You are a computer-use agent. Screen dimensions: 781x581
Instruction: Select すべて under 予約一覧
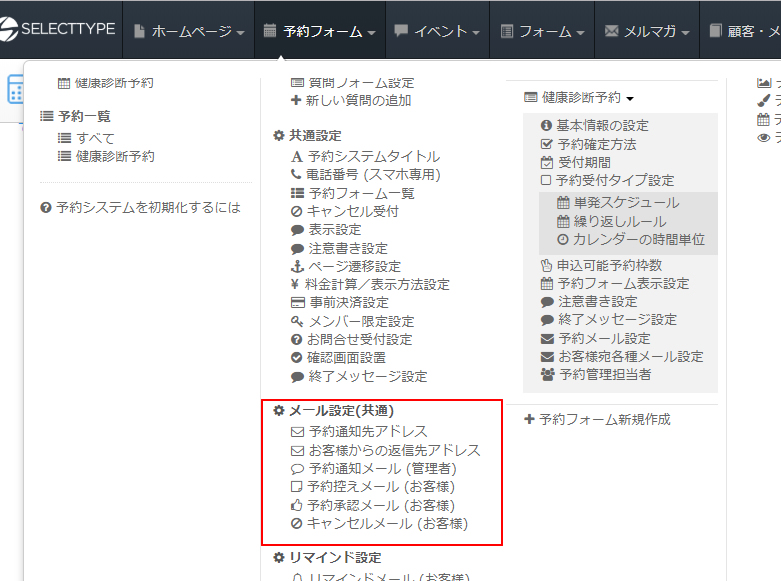coord(95,138)
